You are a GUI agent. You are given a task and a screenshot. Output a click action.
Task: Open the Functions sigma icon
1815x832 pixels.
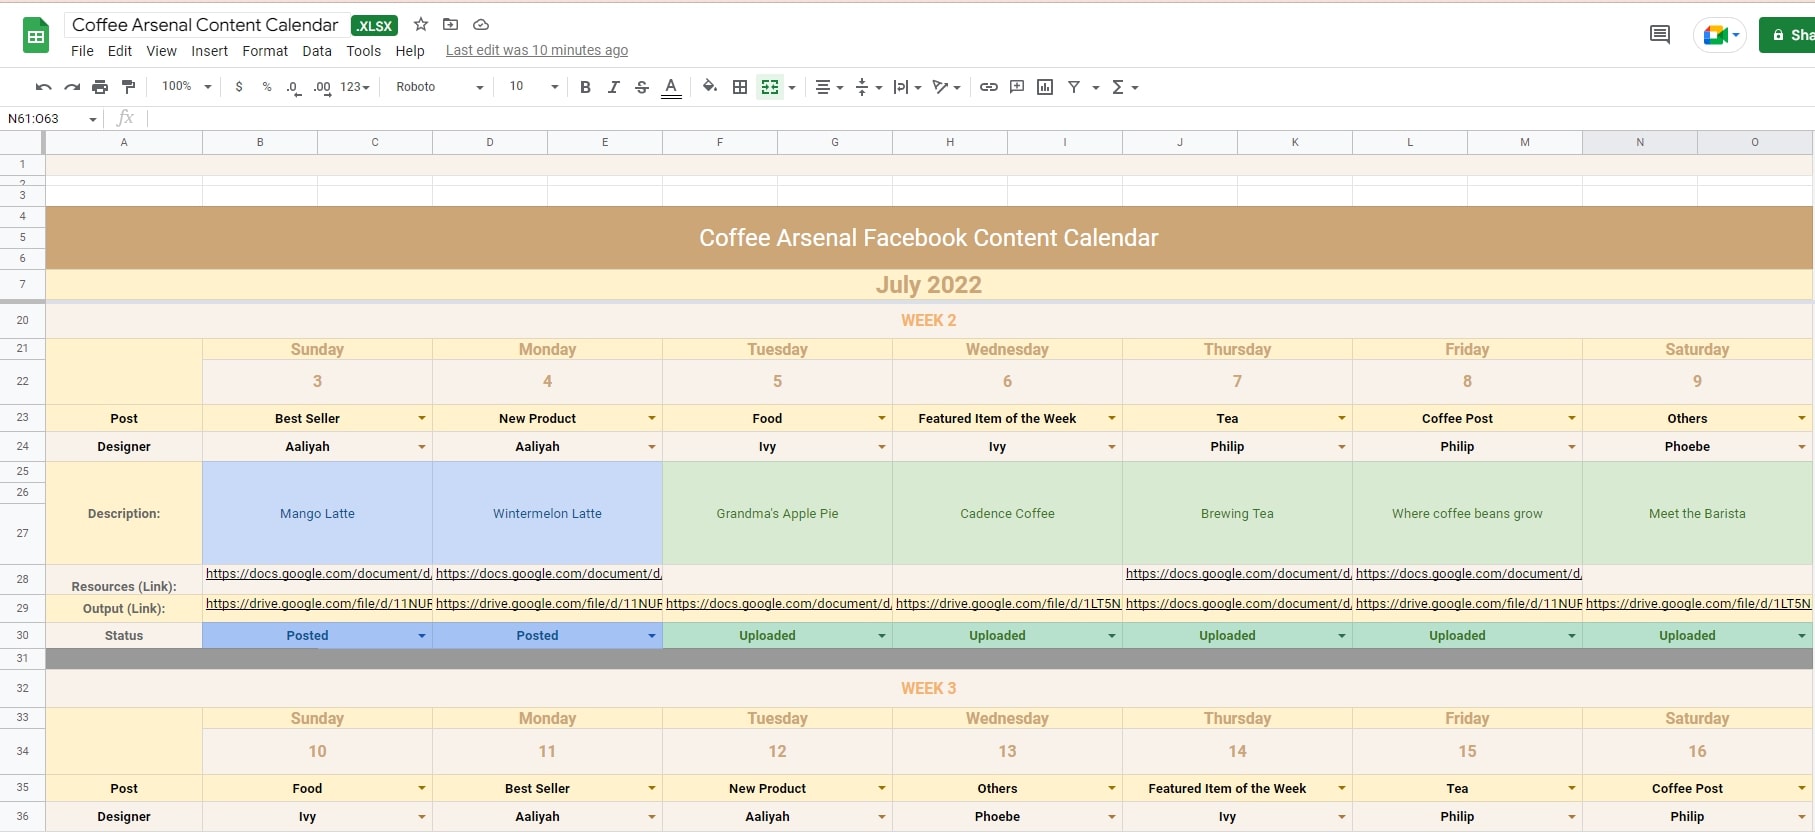[1118, 87]
